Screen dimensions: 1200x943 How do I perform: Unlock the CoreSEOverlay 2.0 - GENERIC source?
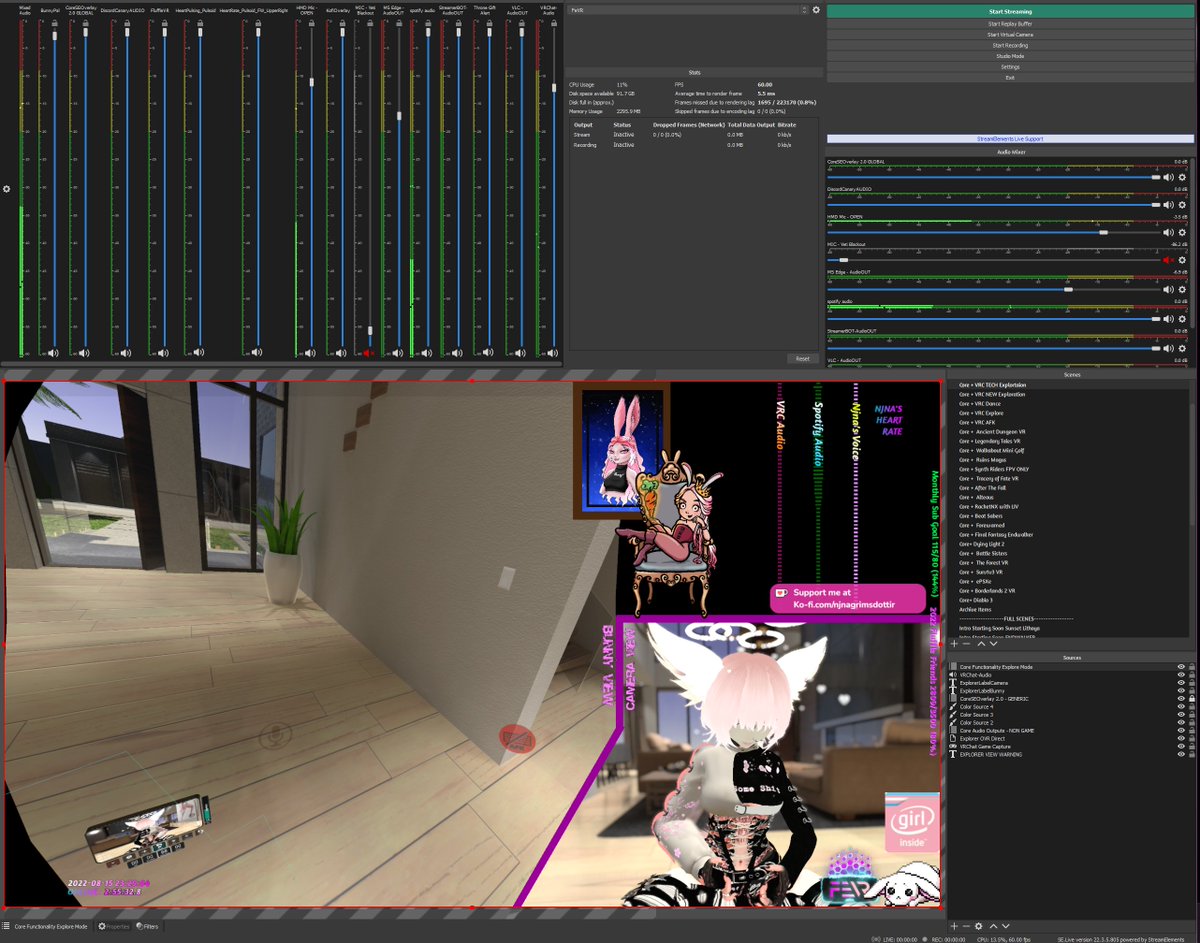[x=1192, y=699]
